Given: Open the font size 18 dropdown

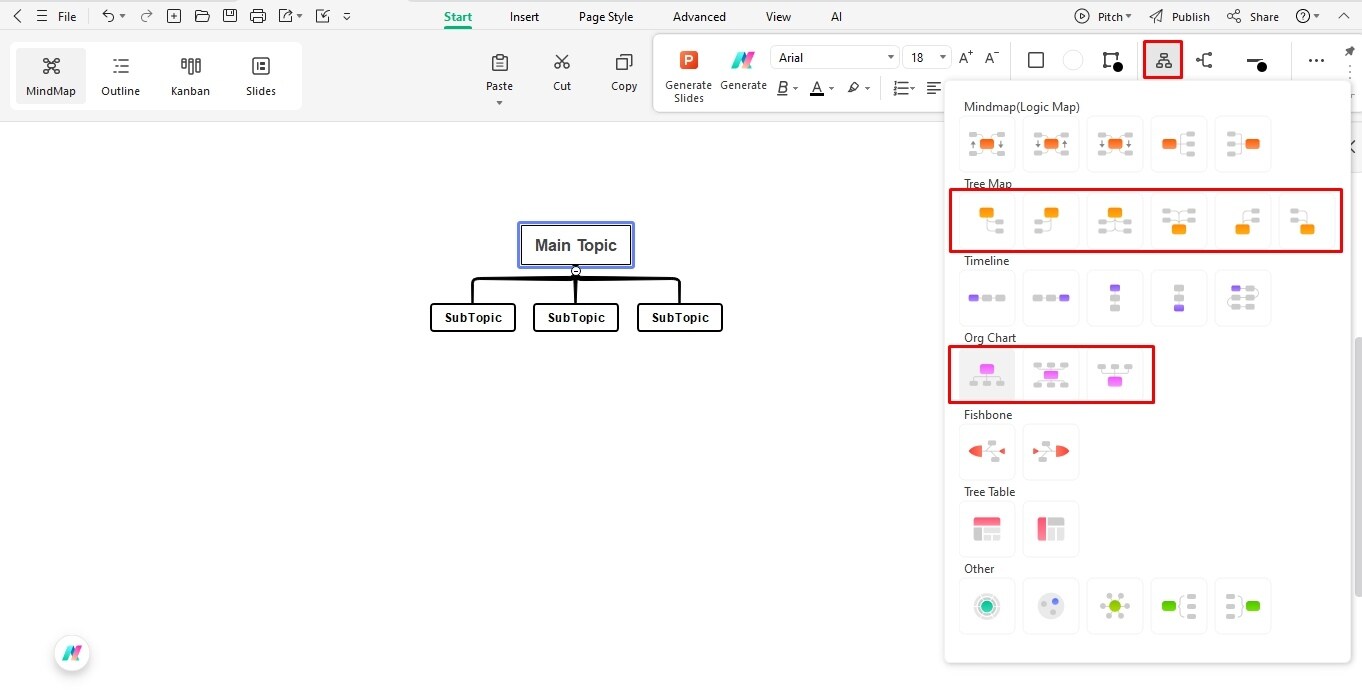Looking at the screenshot, I should tap(925, 57).
